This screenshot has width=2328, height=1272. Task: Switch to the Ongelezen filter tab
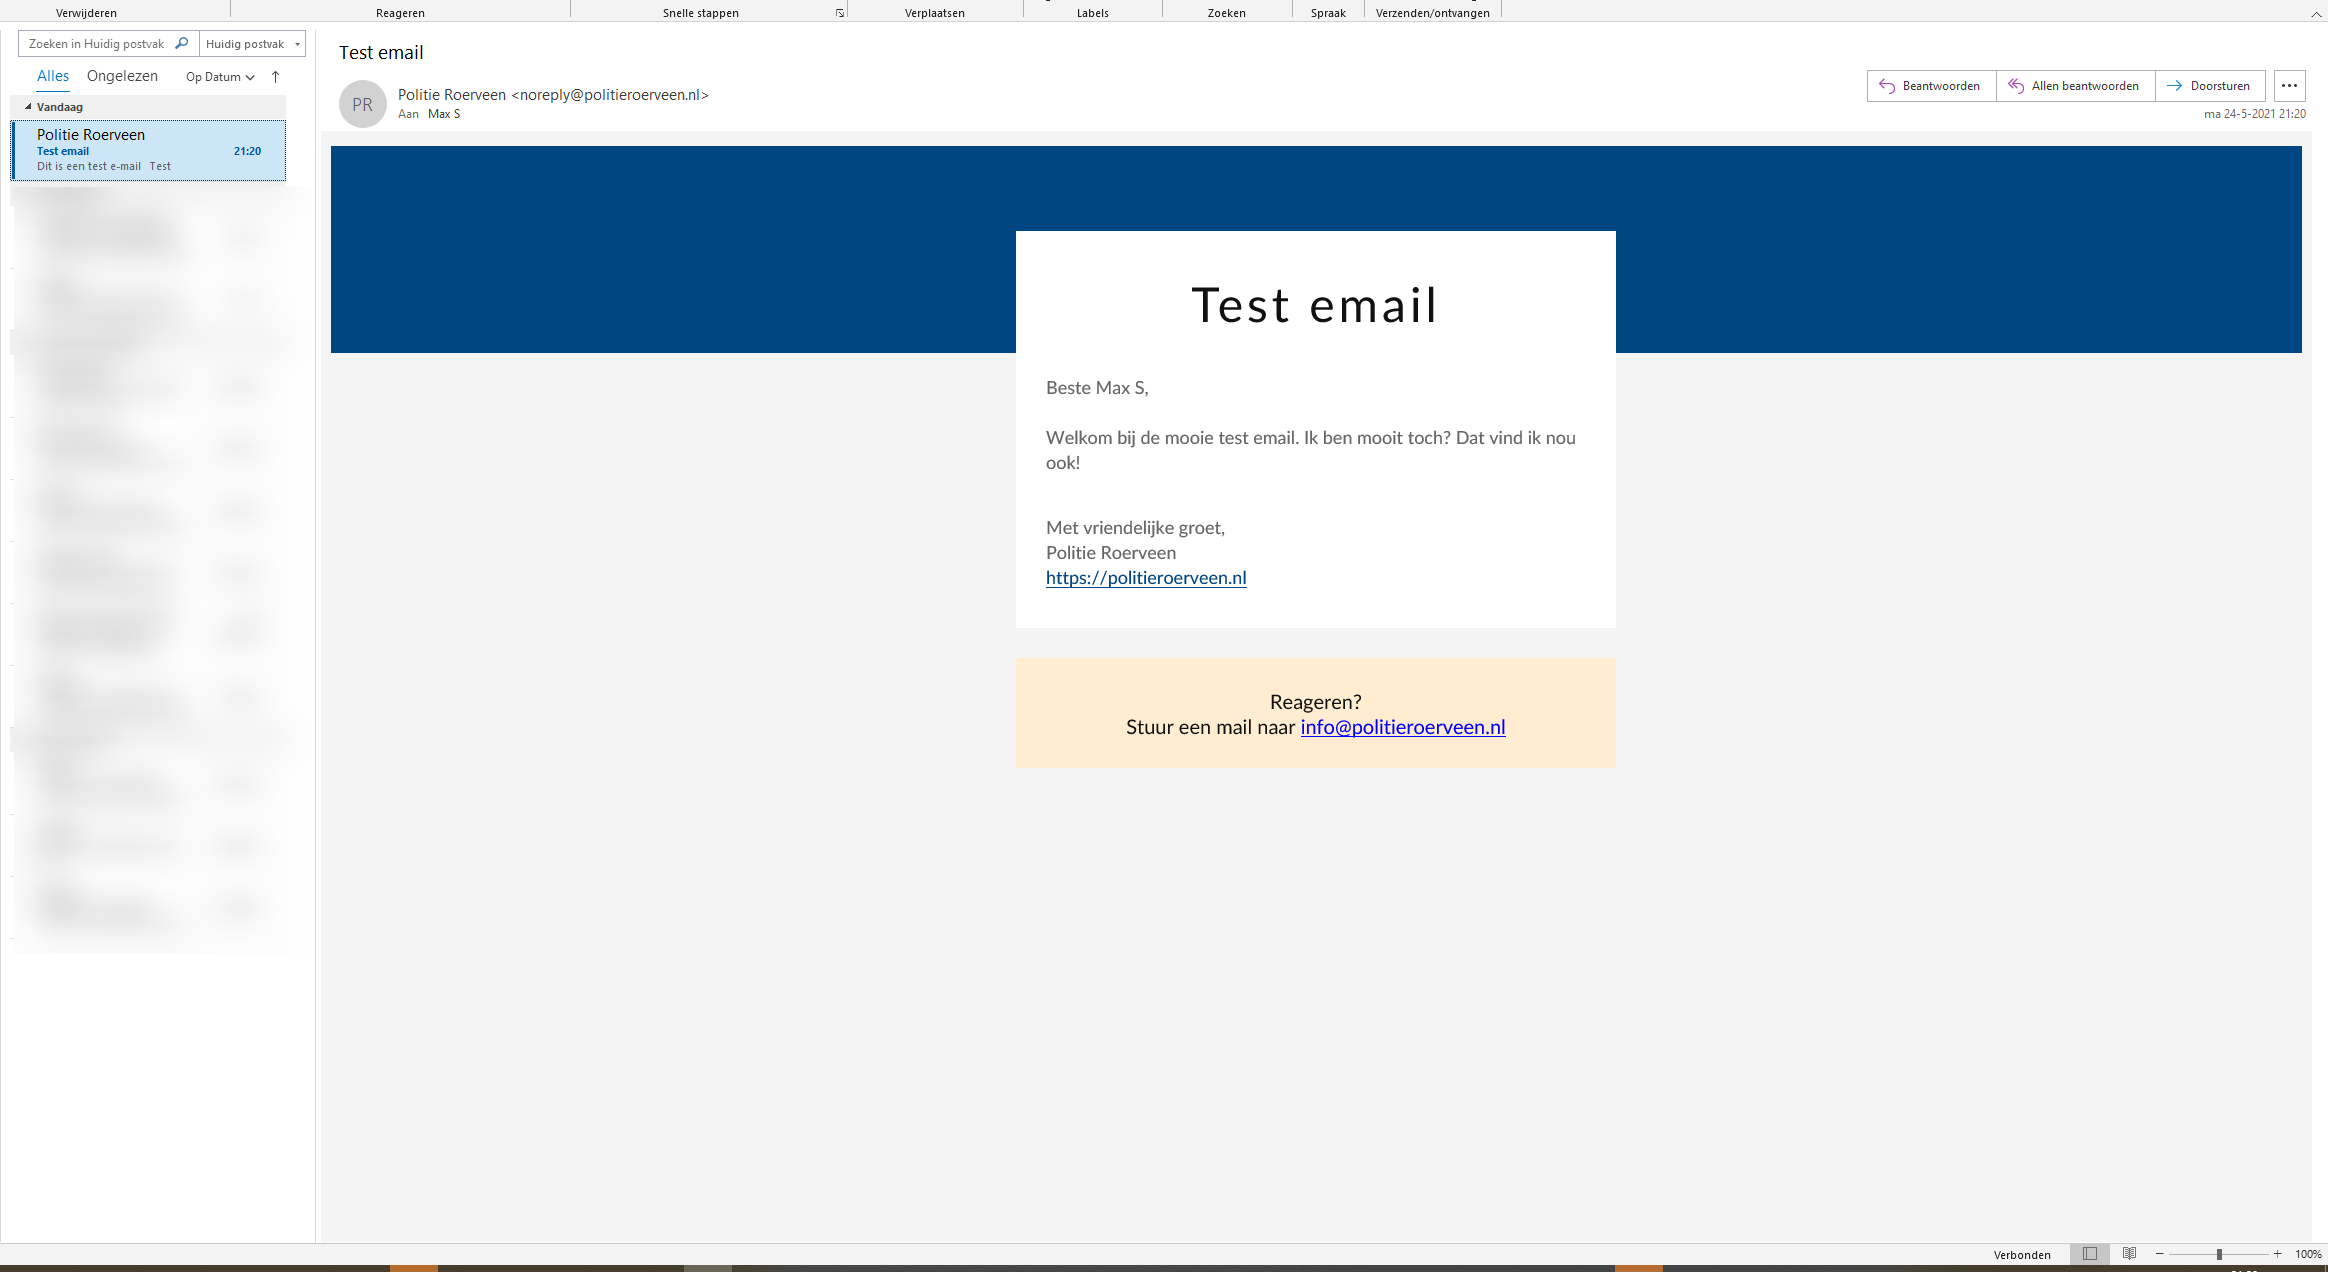pos(122,76)
